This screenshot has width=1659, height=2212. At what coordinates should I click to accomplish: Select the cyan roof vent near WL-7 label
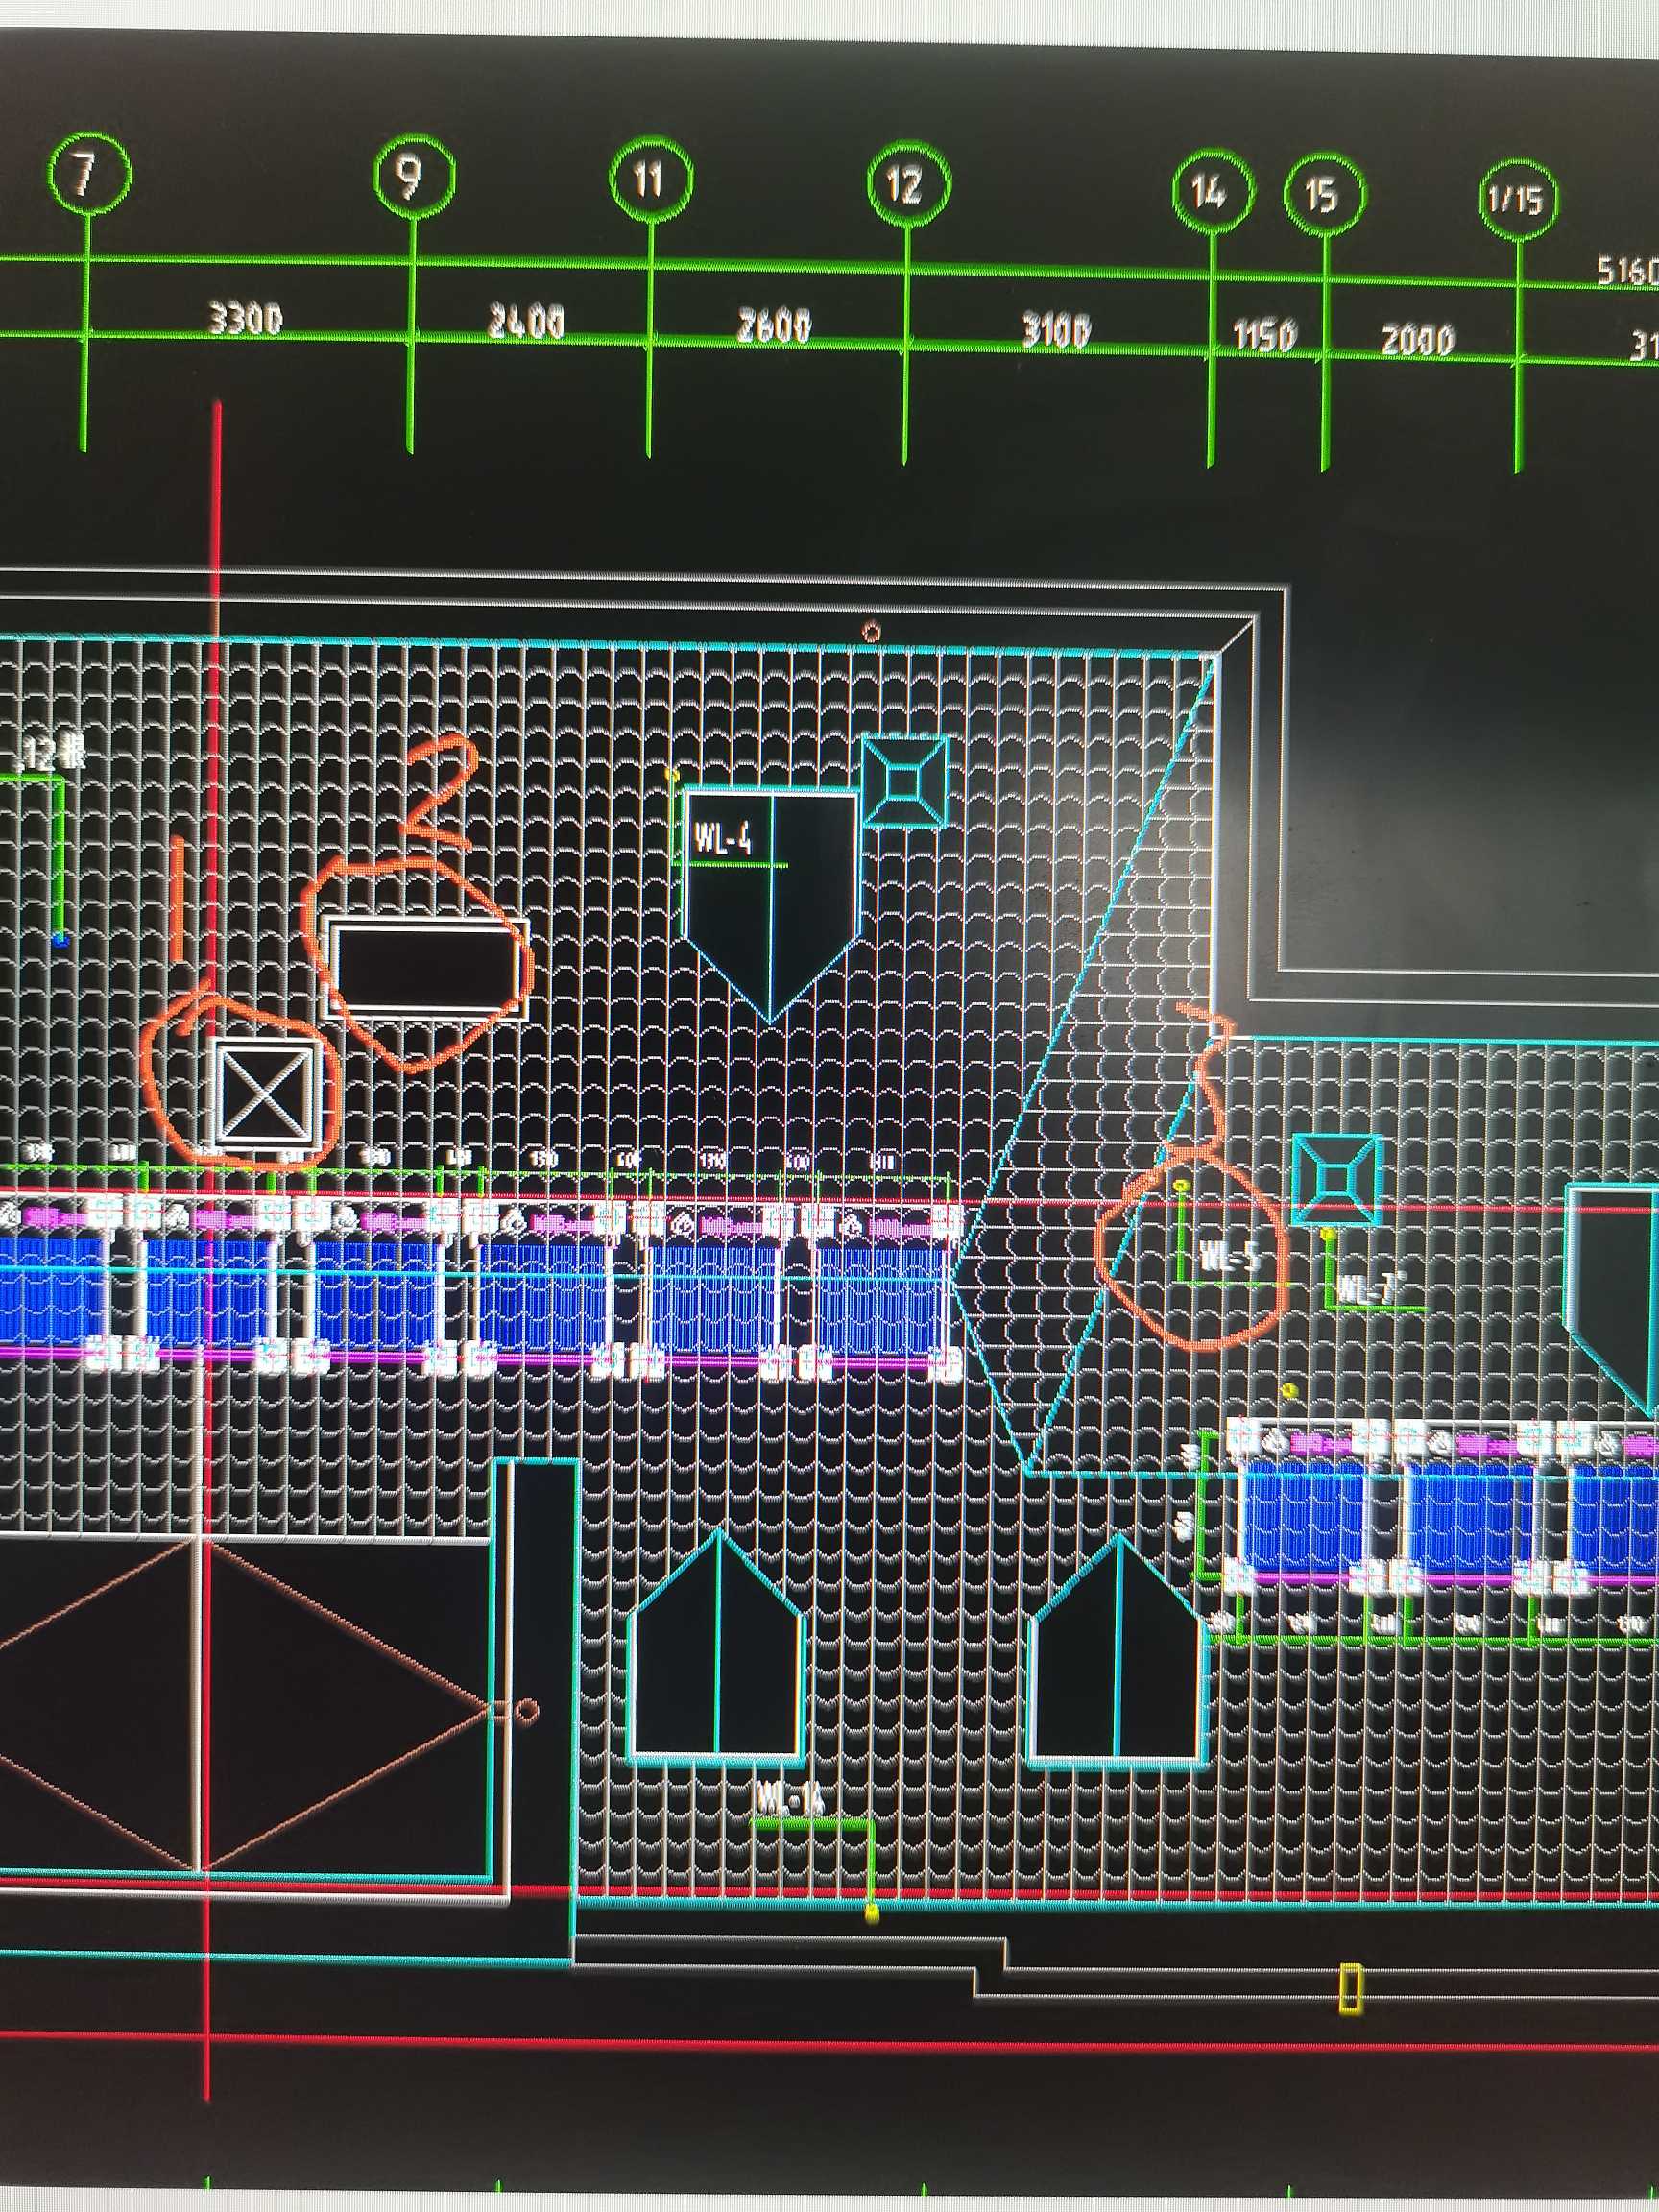tap(1337, 1180)
